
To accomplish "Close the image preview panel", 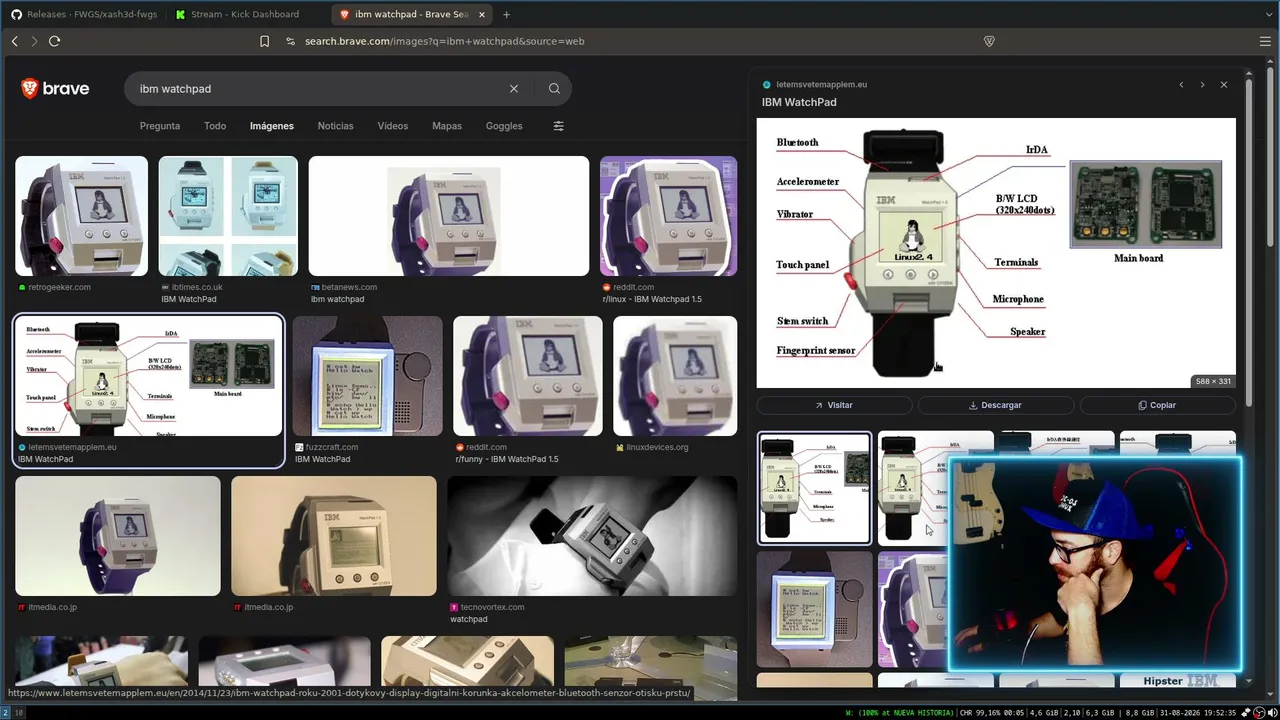I will tap(1223, 85).
